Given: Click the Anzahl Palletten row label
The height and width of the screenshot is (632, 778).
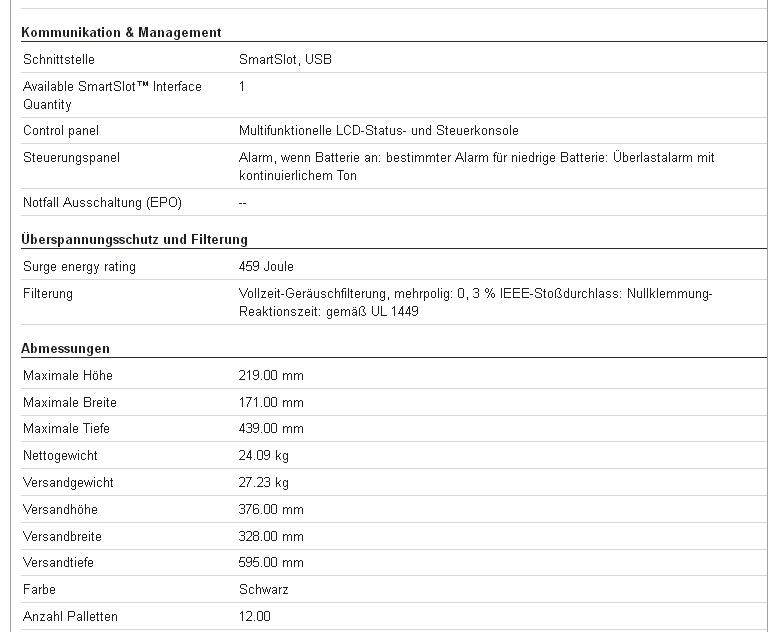Looking at the screenshot, I should pyautogui.click(x=70, y=617).
